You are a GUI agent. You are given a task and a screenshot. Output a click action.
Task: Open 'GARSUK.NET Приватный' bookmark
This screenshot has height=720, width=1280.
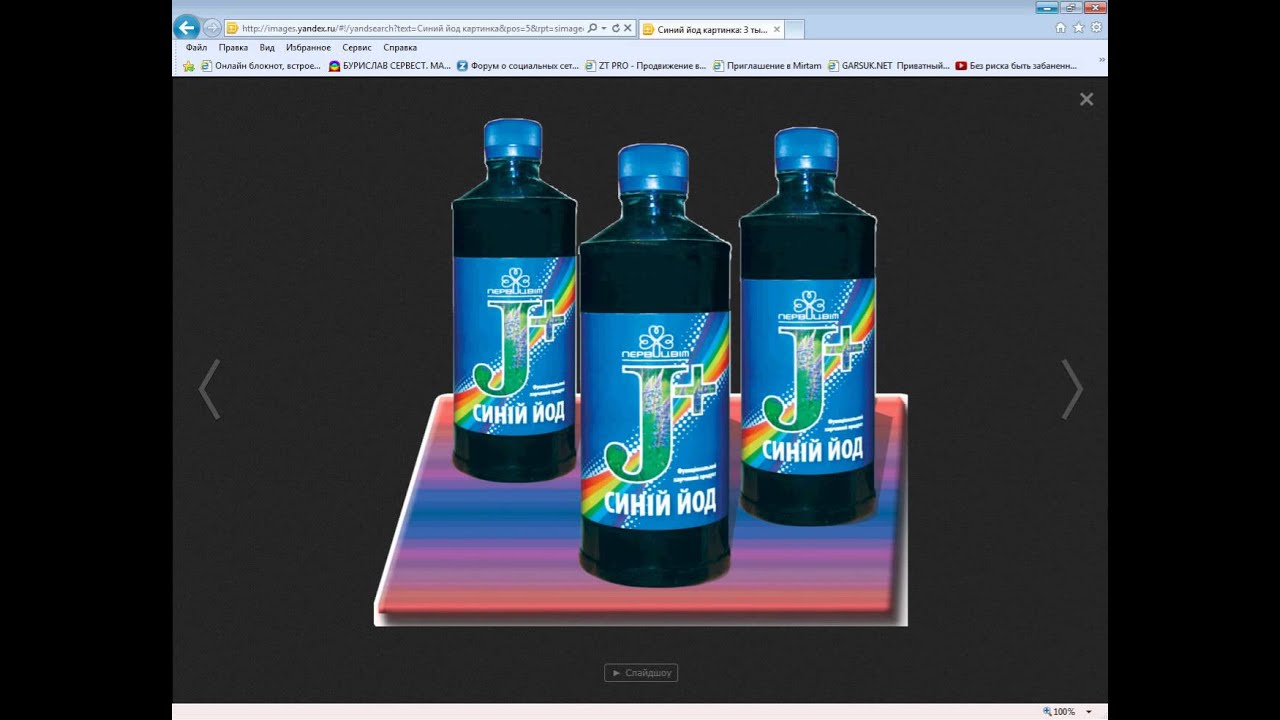pos(889,66)
